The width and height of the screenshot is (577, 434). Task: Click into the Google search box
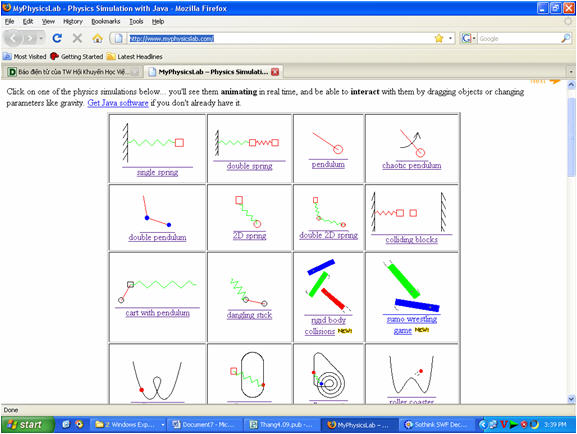[x=519, y=38]
